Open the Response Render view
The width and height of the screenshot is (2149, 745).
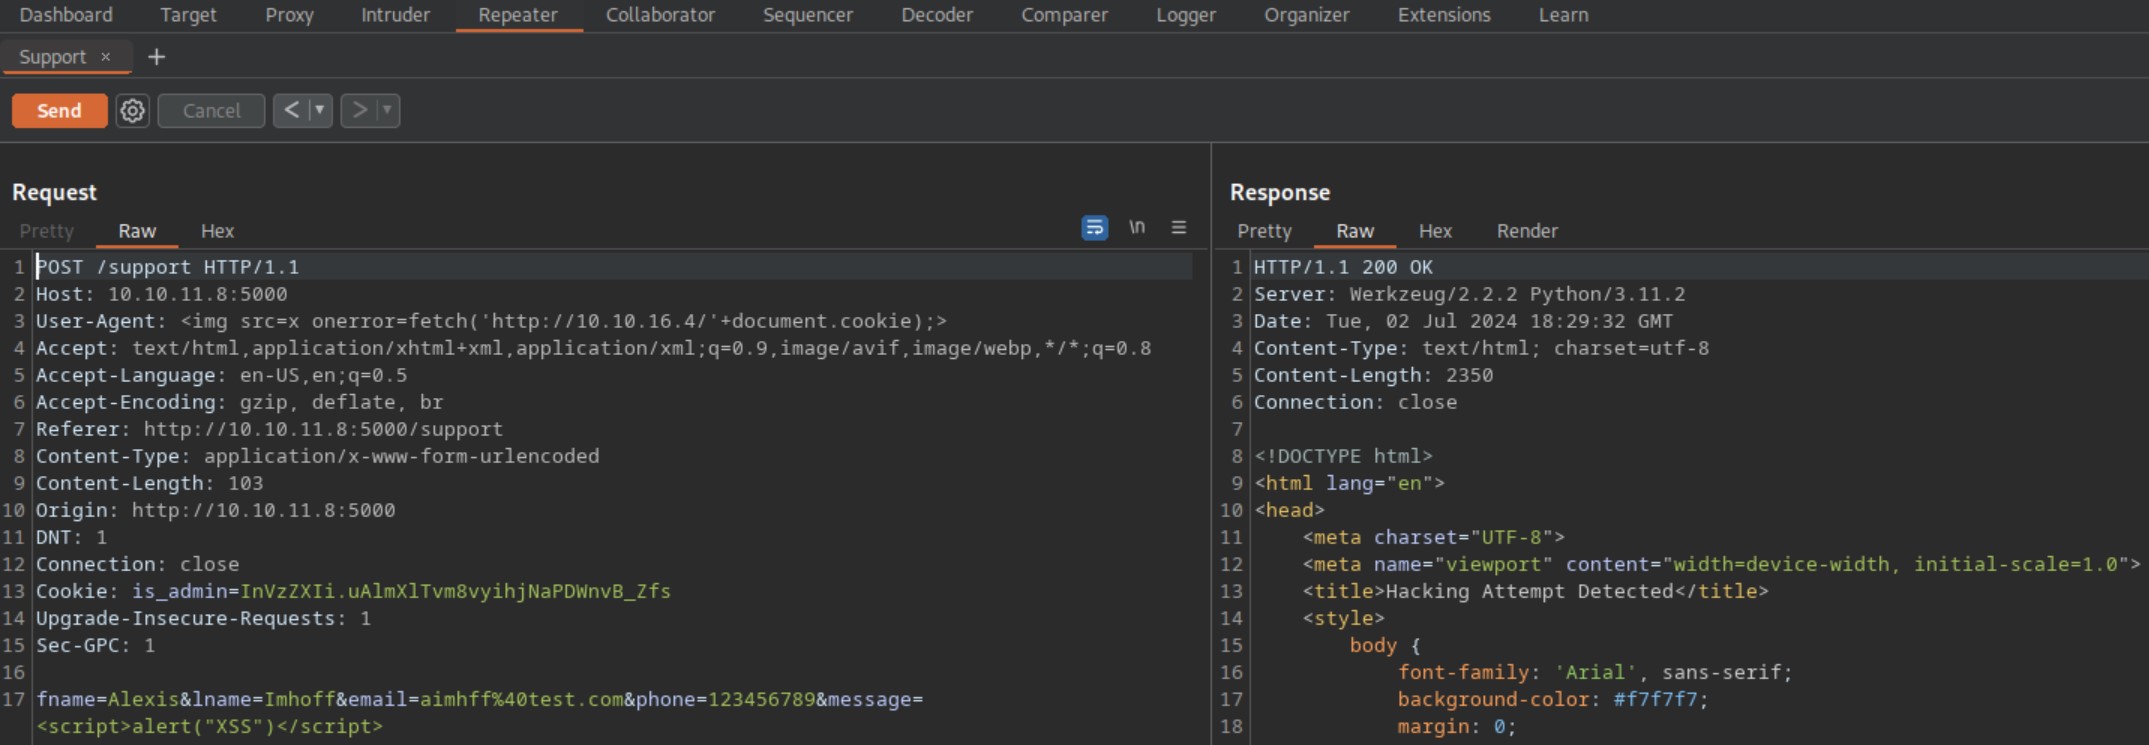1527,231
